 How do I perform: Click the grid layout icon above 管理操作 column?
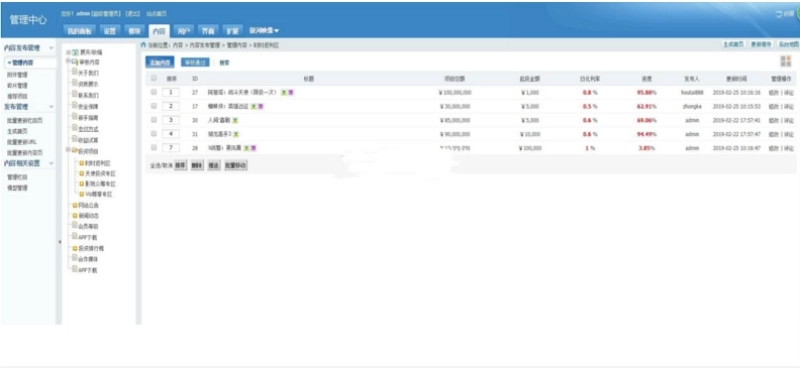click(x=785, y=61)
